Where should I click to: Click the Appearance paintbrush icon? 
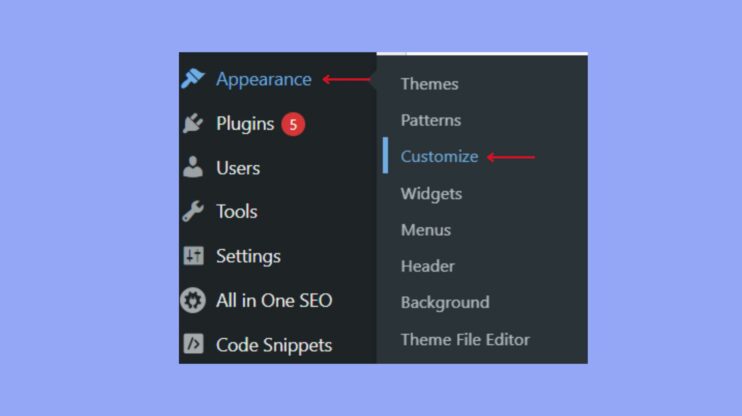193,80
